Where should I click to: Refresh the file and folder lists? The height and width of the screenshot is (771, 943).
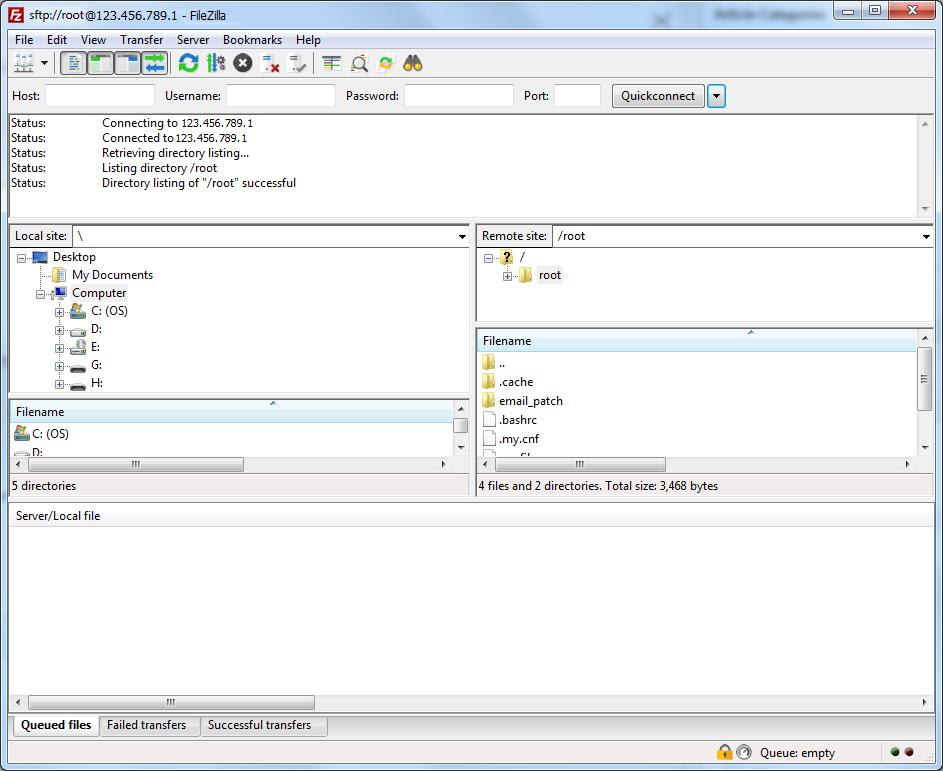tap(188, 63)
